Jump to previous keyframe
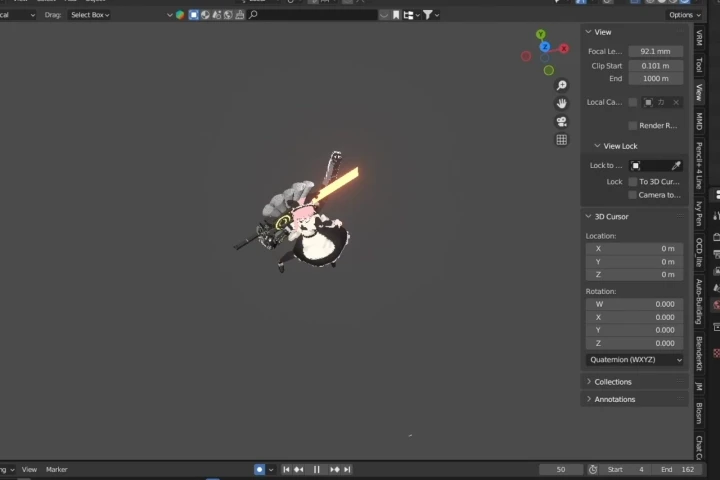This screenshot has width=720, height=480. tap(299, 469)
